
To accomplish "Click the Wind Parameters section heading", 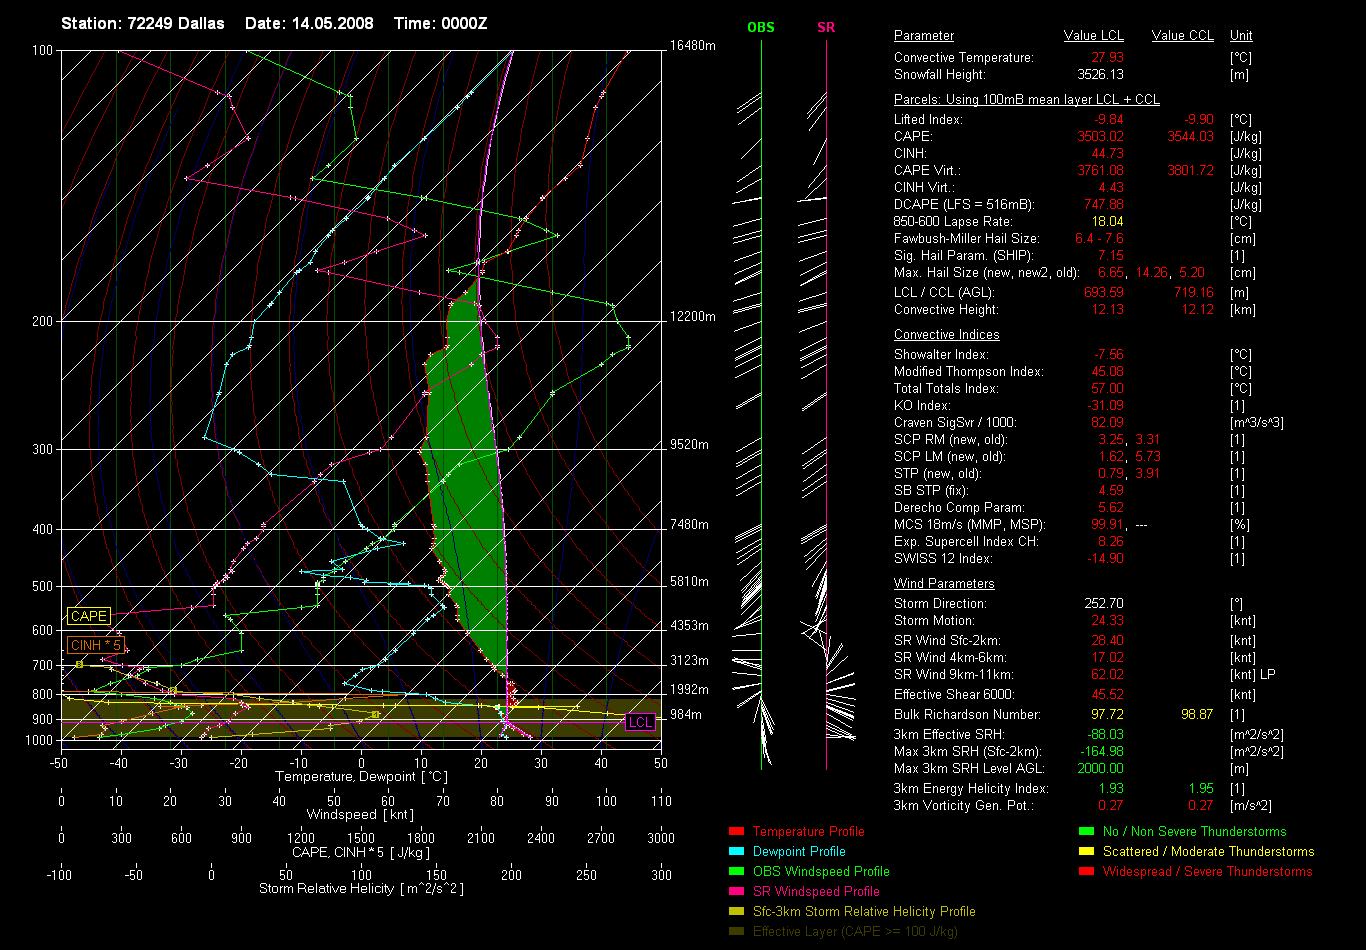I will 944,583.
